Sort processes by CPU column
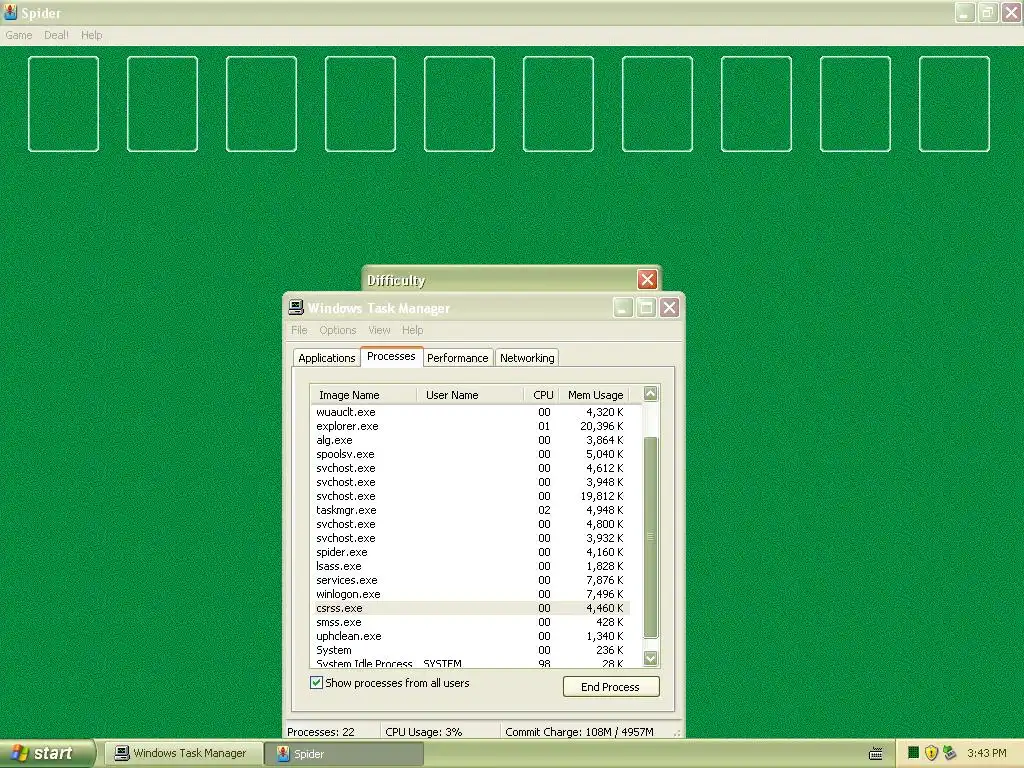The height and width of the screenshot is (768, 1024). (x=542, y=395)
